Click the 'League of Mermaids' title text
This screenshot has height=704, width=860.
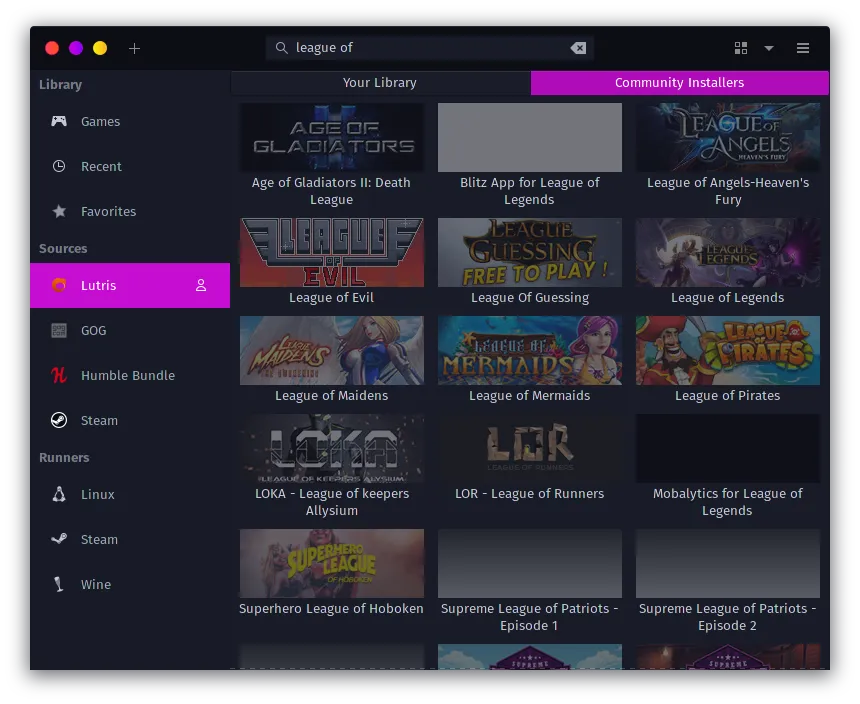529,396
